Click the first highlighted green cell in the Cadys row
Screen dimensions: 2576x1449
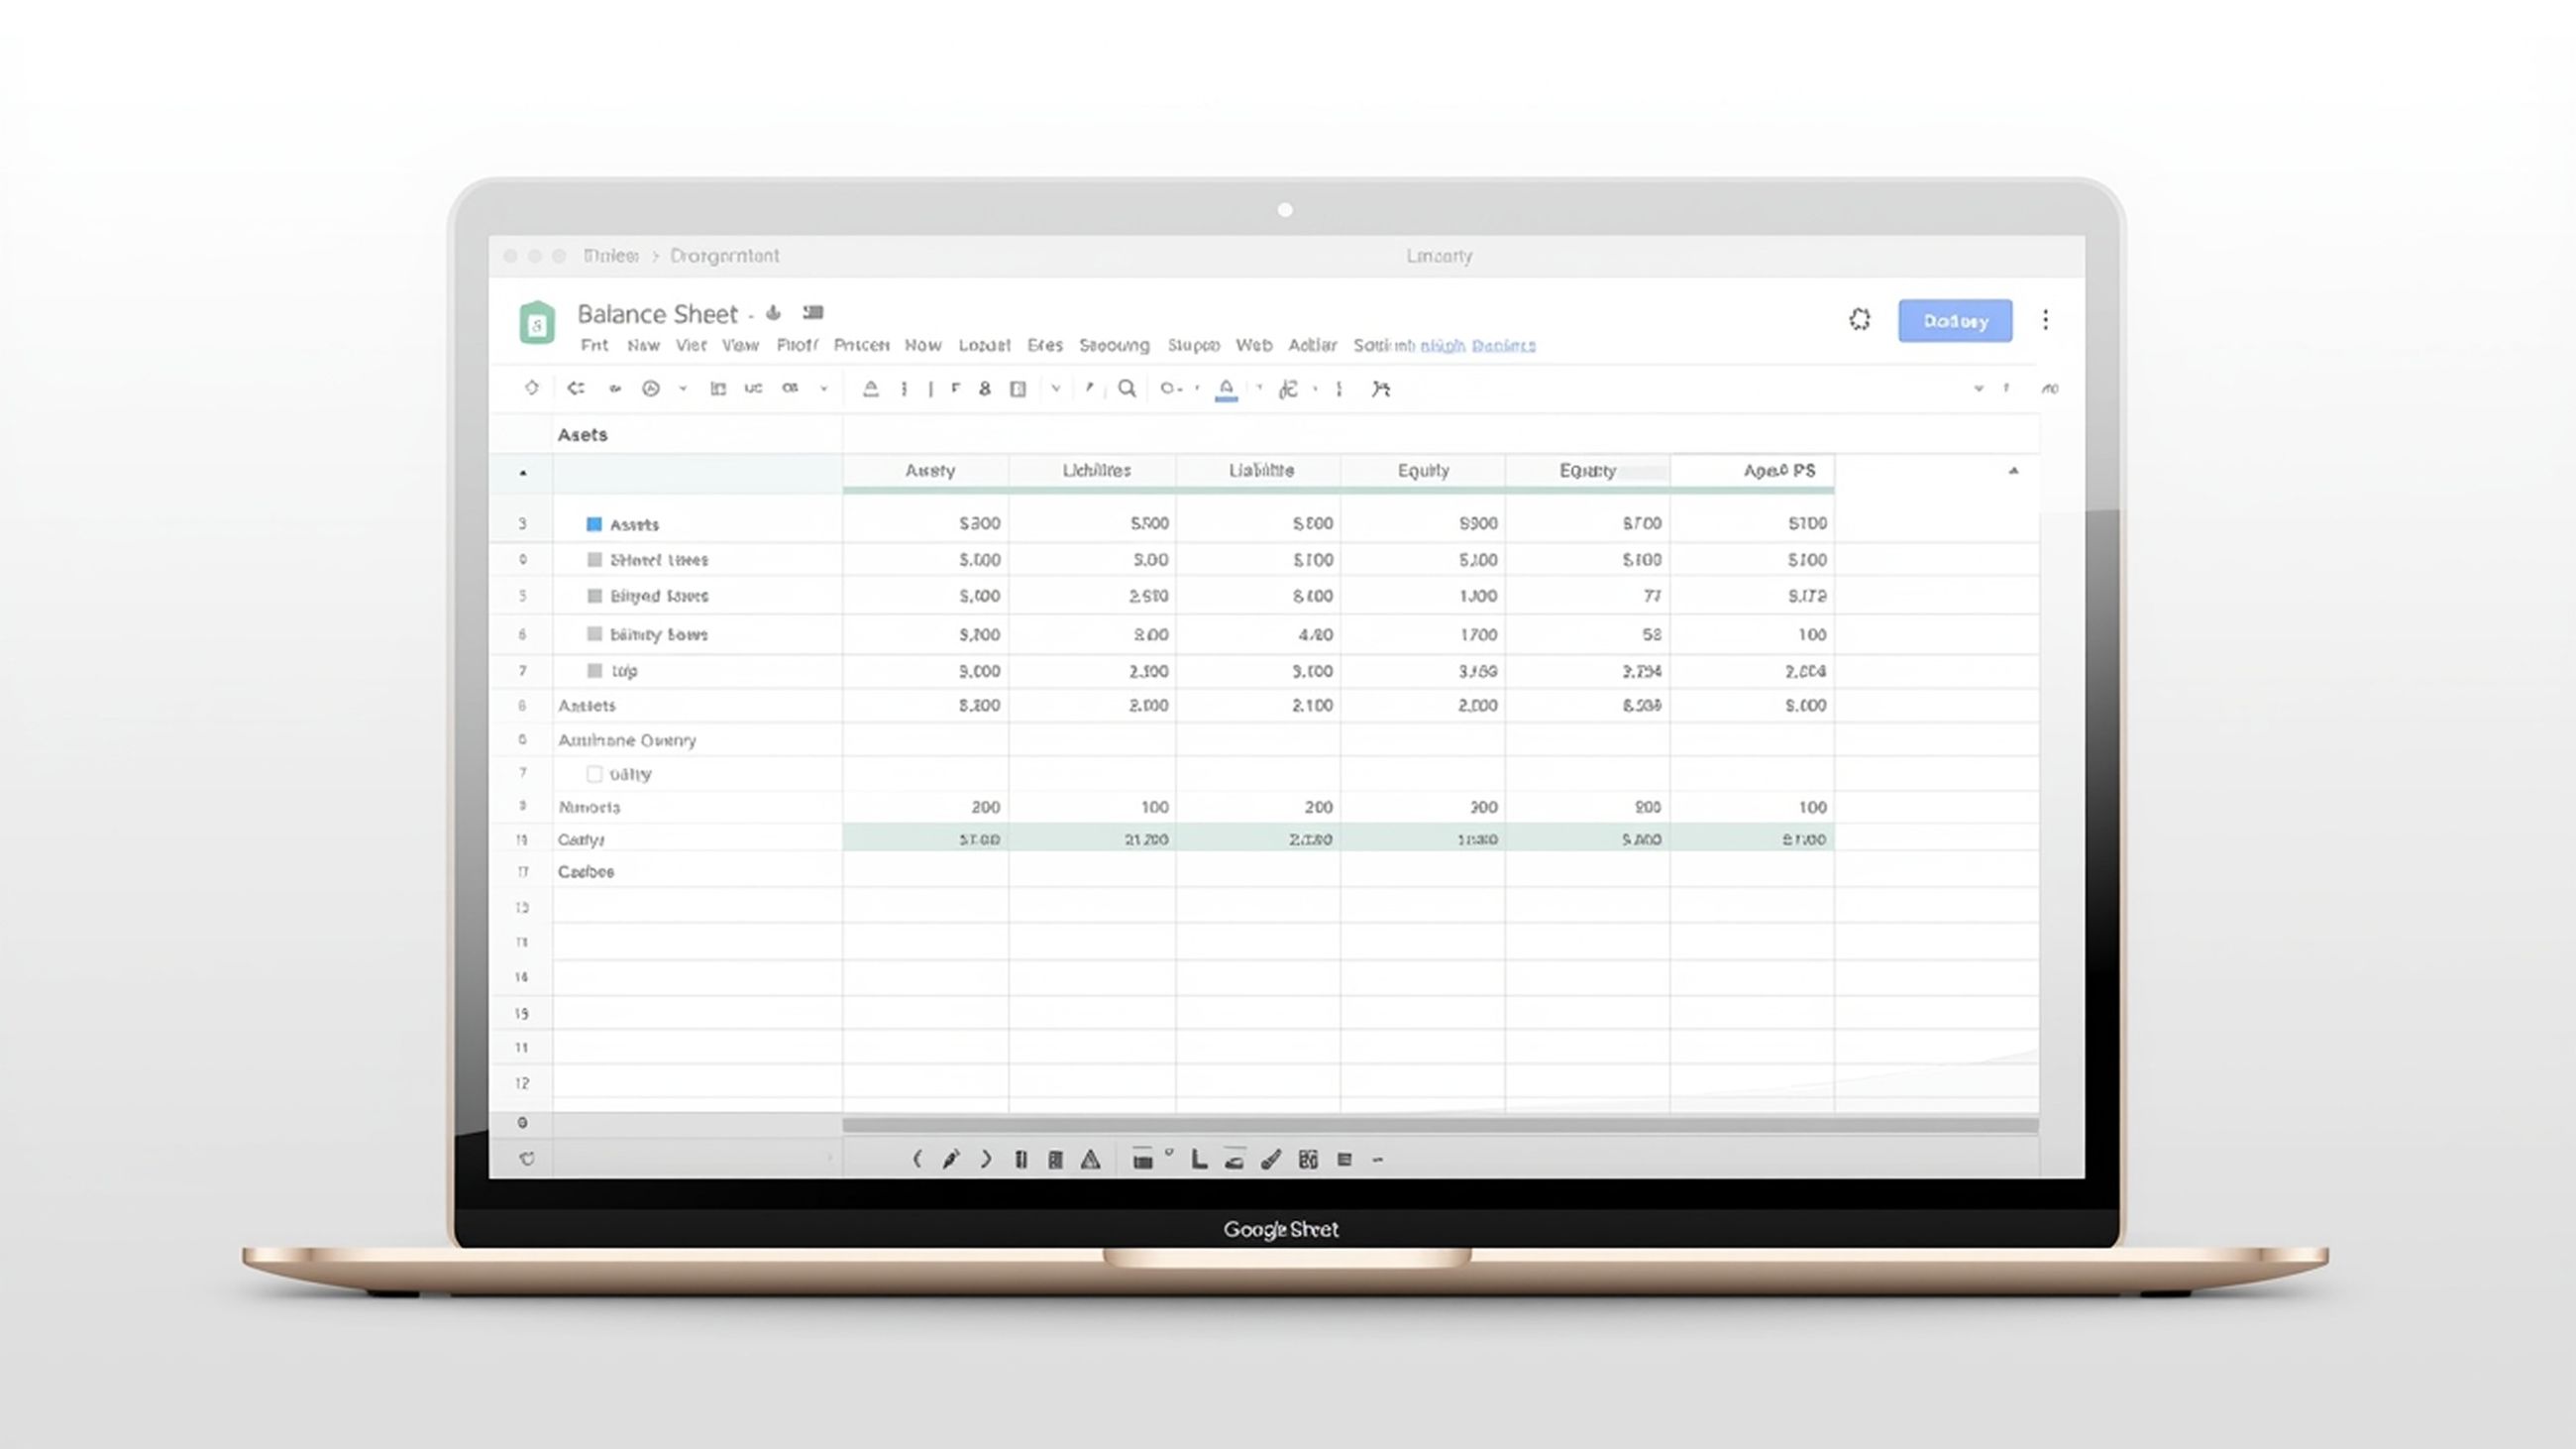point(925,839)
